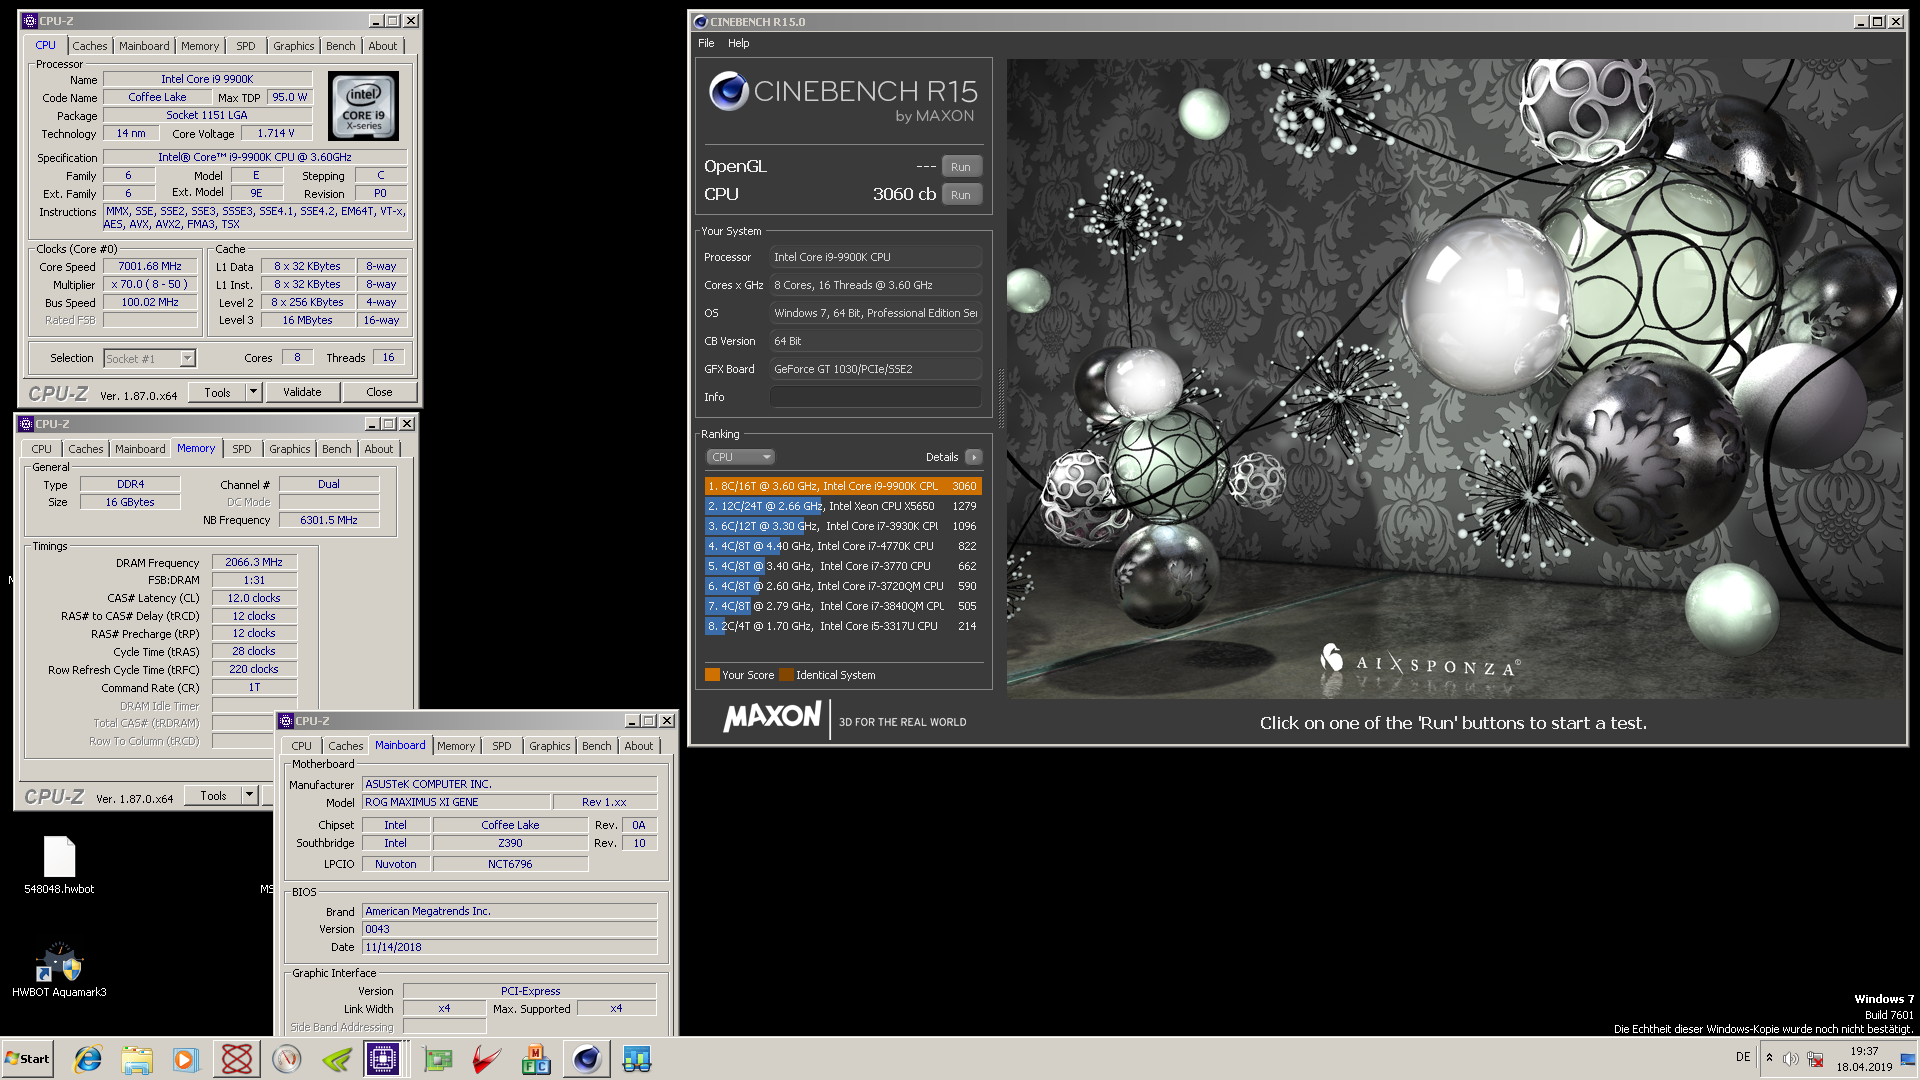Screen dimensions: 1920x1080
Task: Run the CPU benchmark in Cinebench
Action: point(961,195)
